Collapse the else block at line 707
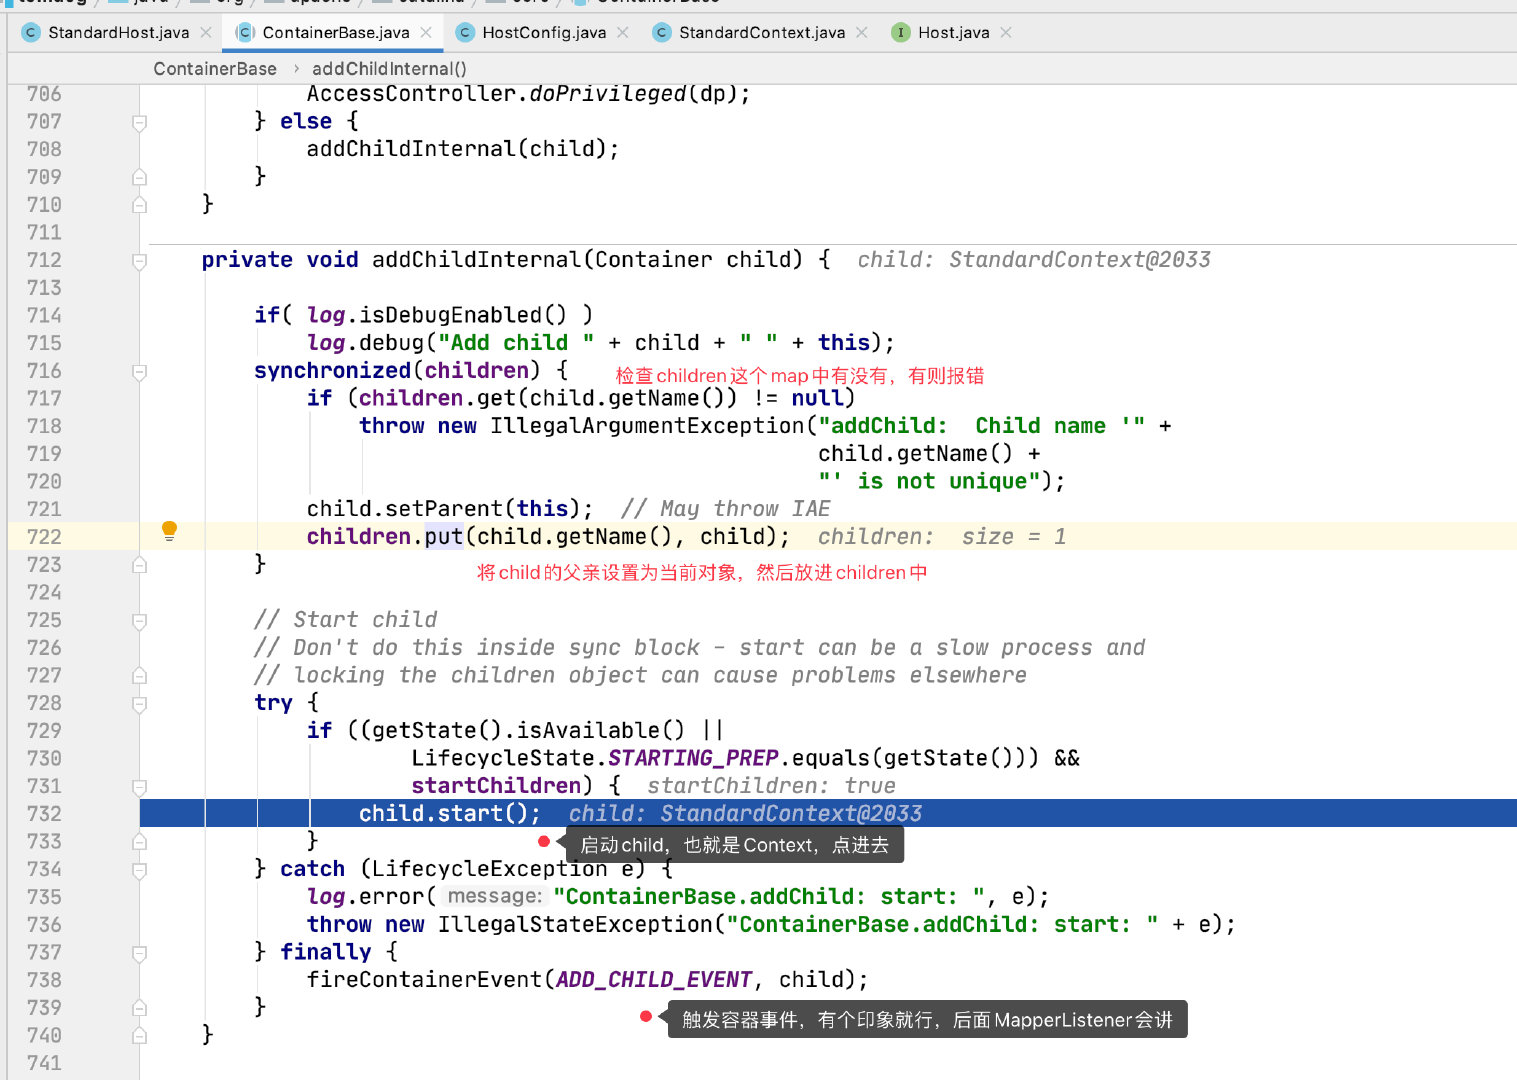 coord(140,122)
